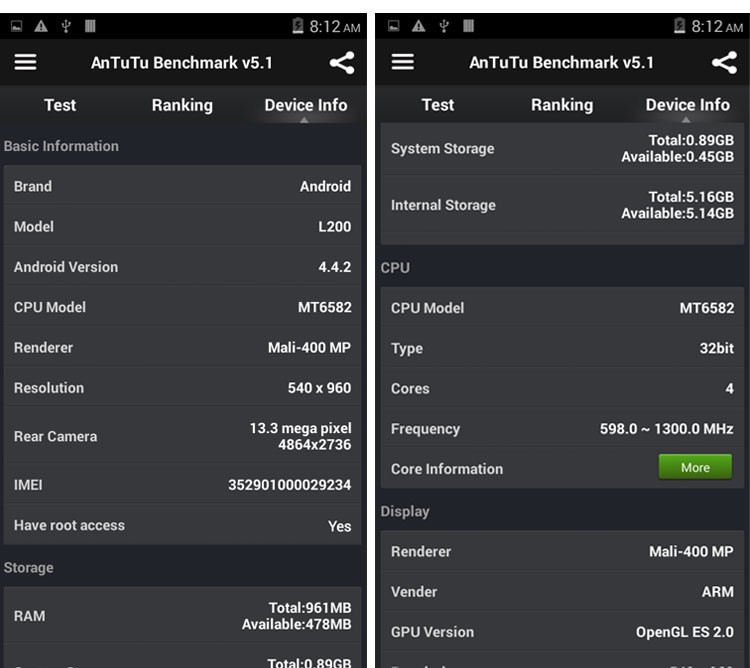Tap the GPU Version row
The height and width of the screenshot is (668, 750).
(562, 632)
